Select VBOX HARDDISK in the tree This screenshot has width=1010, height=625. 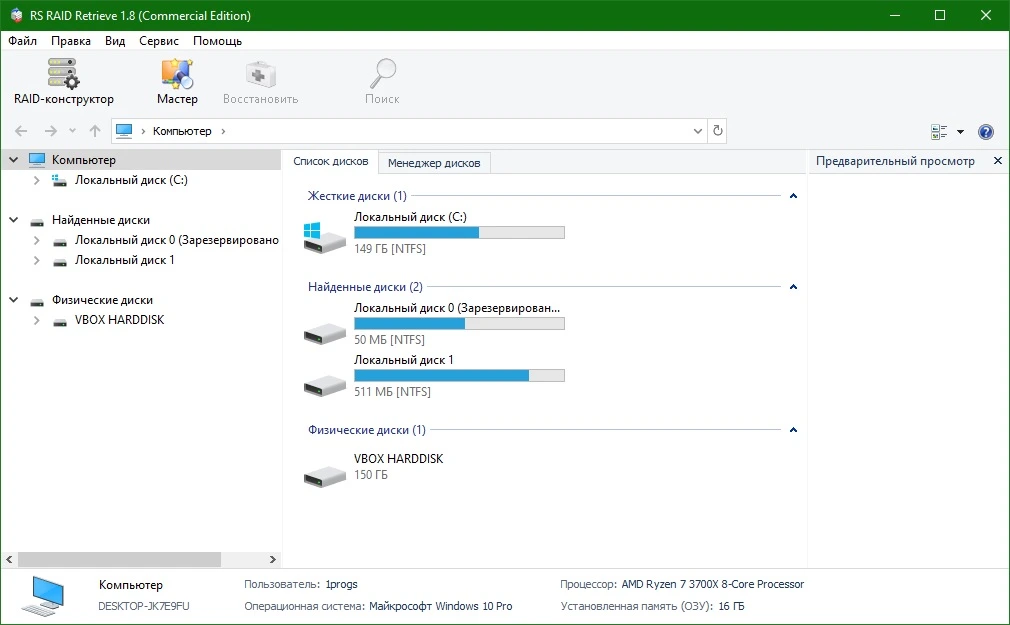(x=120, y=320)
